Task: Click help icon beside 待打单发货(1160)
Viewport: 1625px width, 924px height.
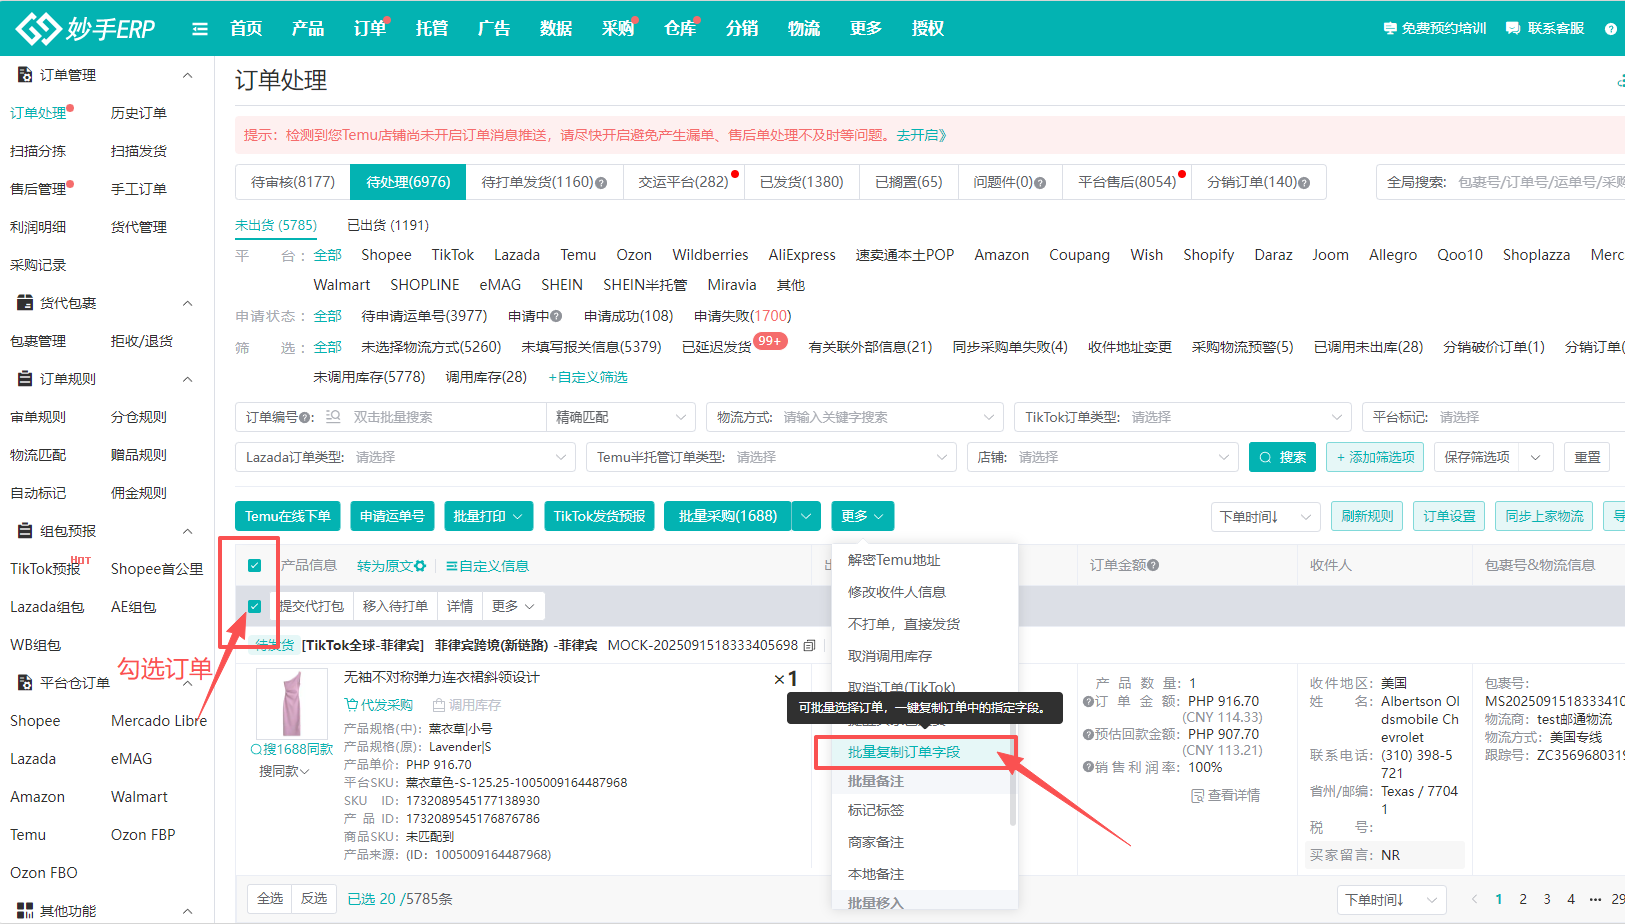Action: [601, 183]
